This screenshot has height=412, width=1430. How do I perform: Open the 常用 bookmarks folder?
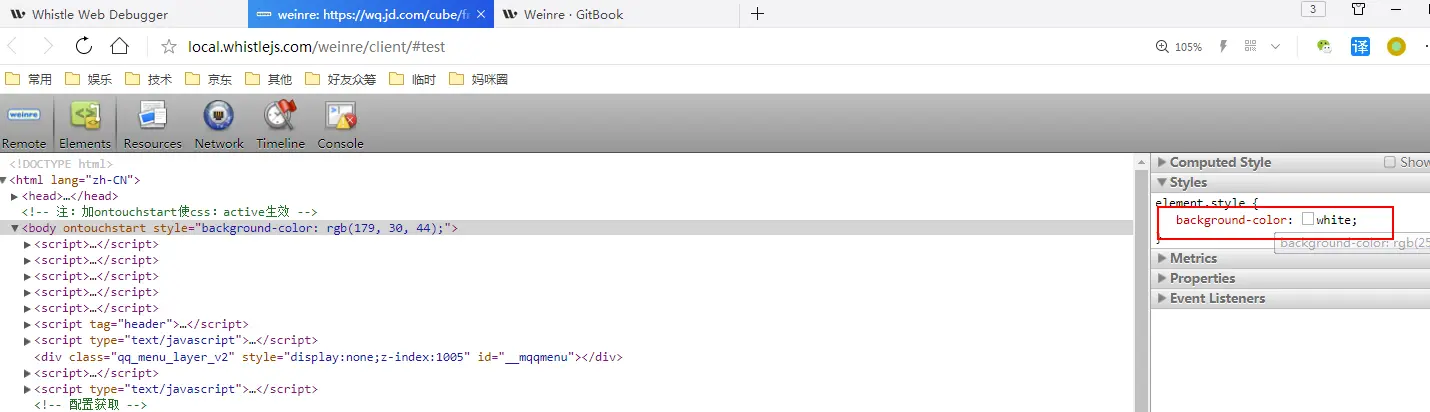(x=29, y=79)
